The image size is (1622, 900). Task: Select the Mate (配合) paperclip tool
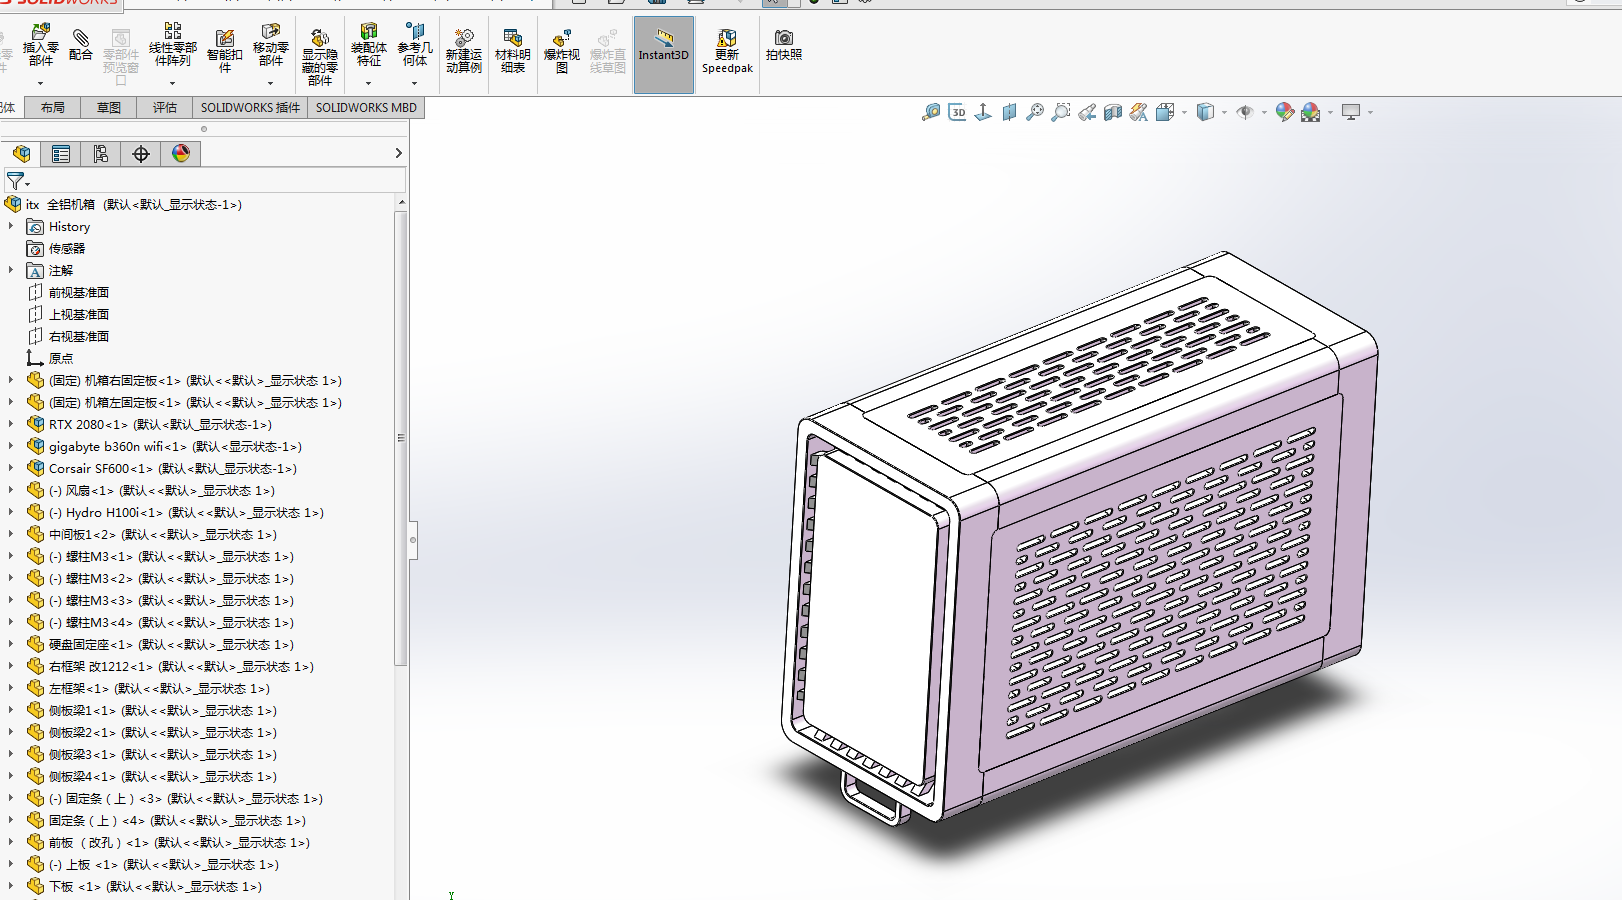tap(81, 45)
